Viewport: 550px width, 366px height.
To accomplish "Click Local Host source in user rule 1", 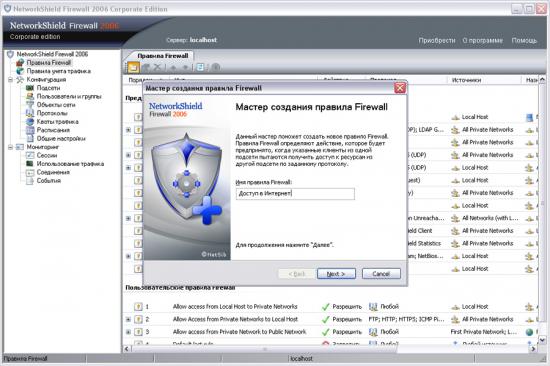I will coord(475,306).
